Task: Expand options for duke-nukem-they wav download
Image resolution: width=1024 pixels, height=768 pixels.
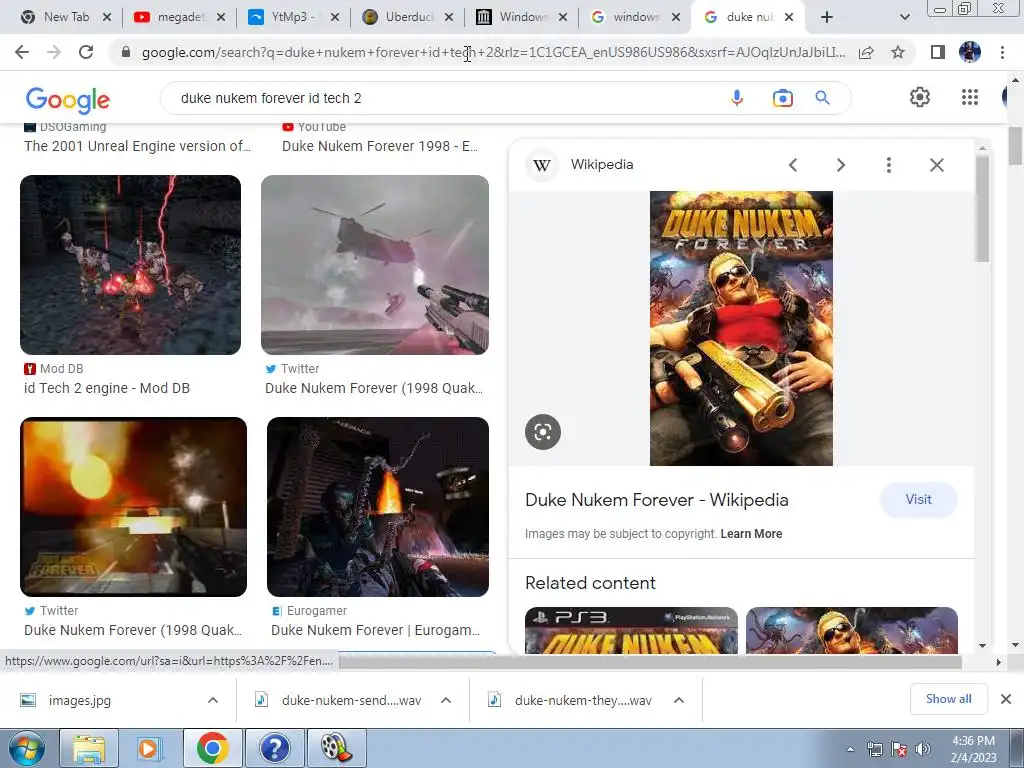Action: (679, 700)
